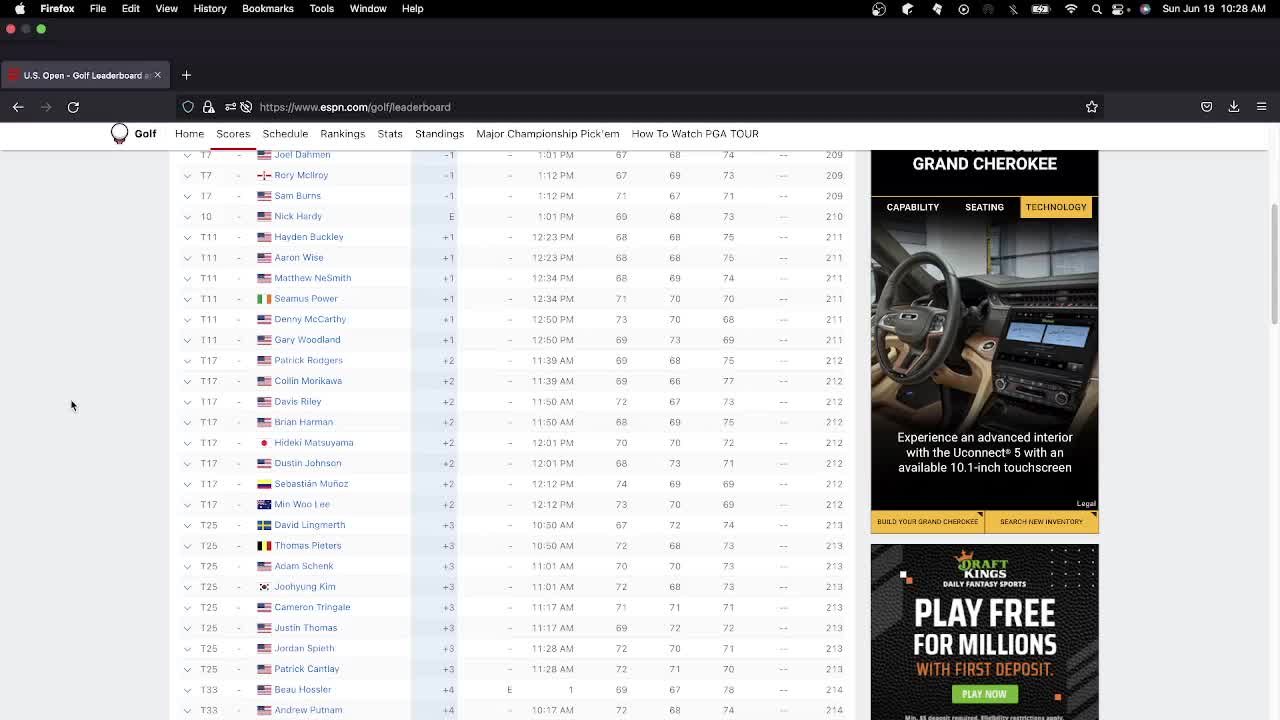Click the site padlock icon
Image resolution: width=1280 pixels, height=720 pixels.
point(208,107)
